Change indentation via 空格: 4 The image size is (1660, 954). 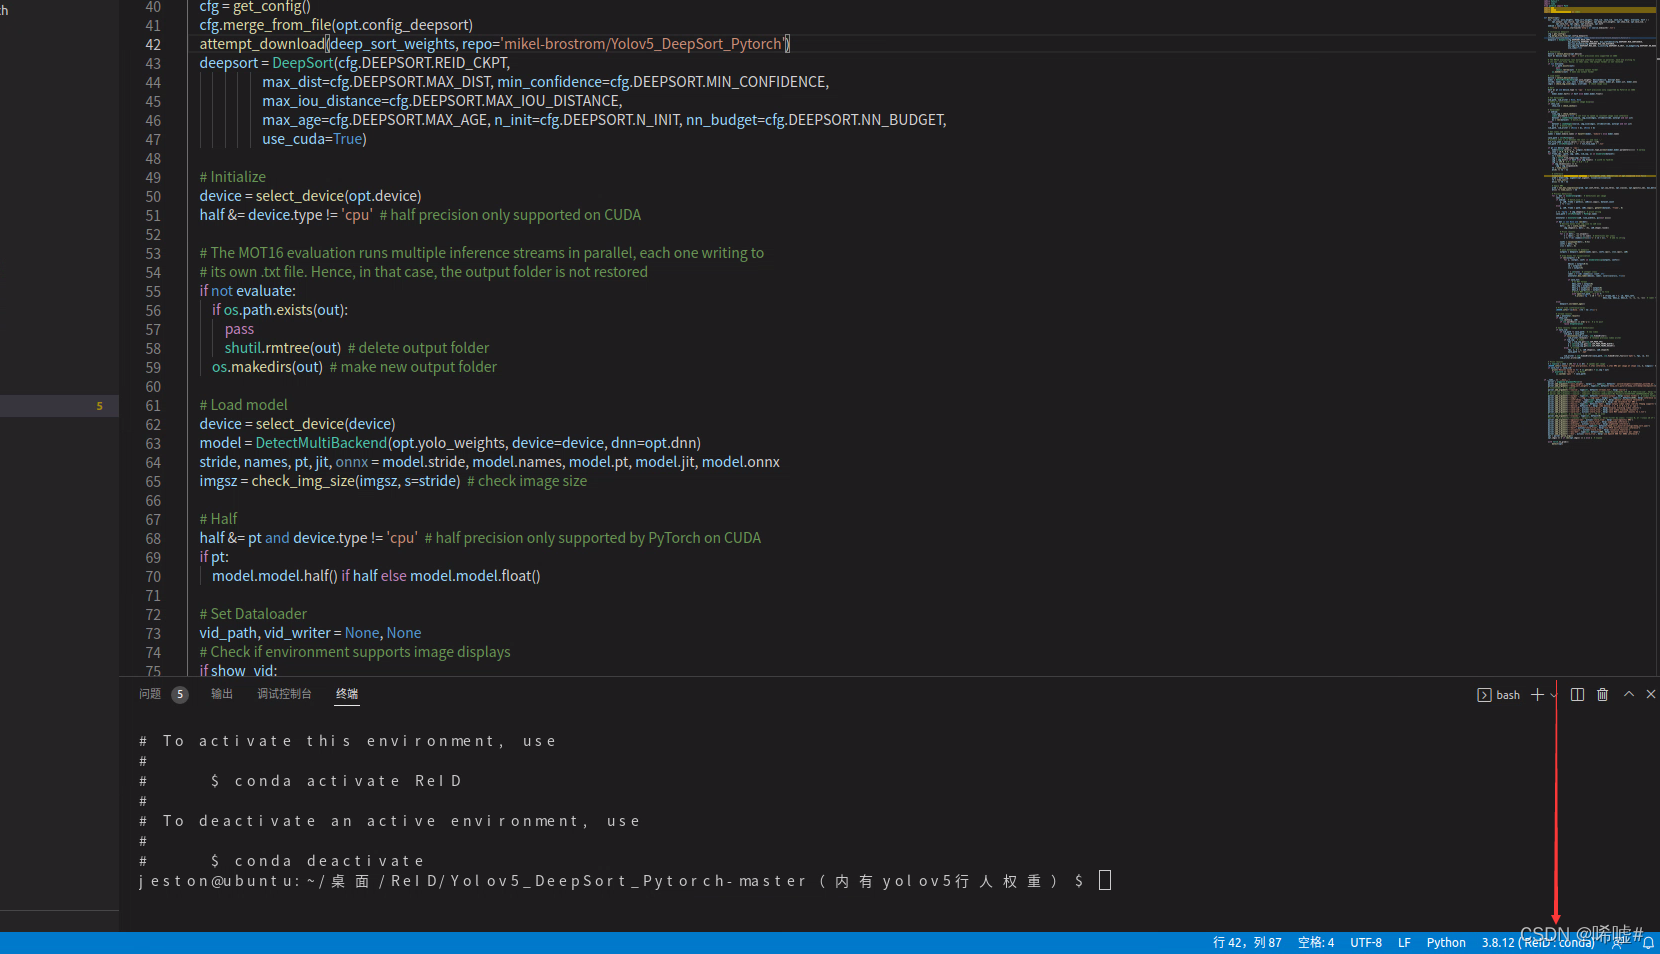tap(1316, 943)
